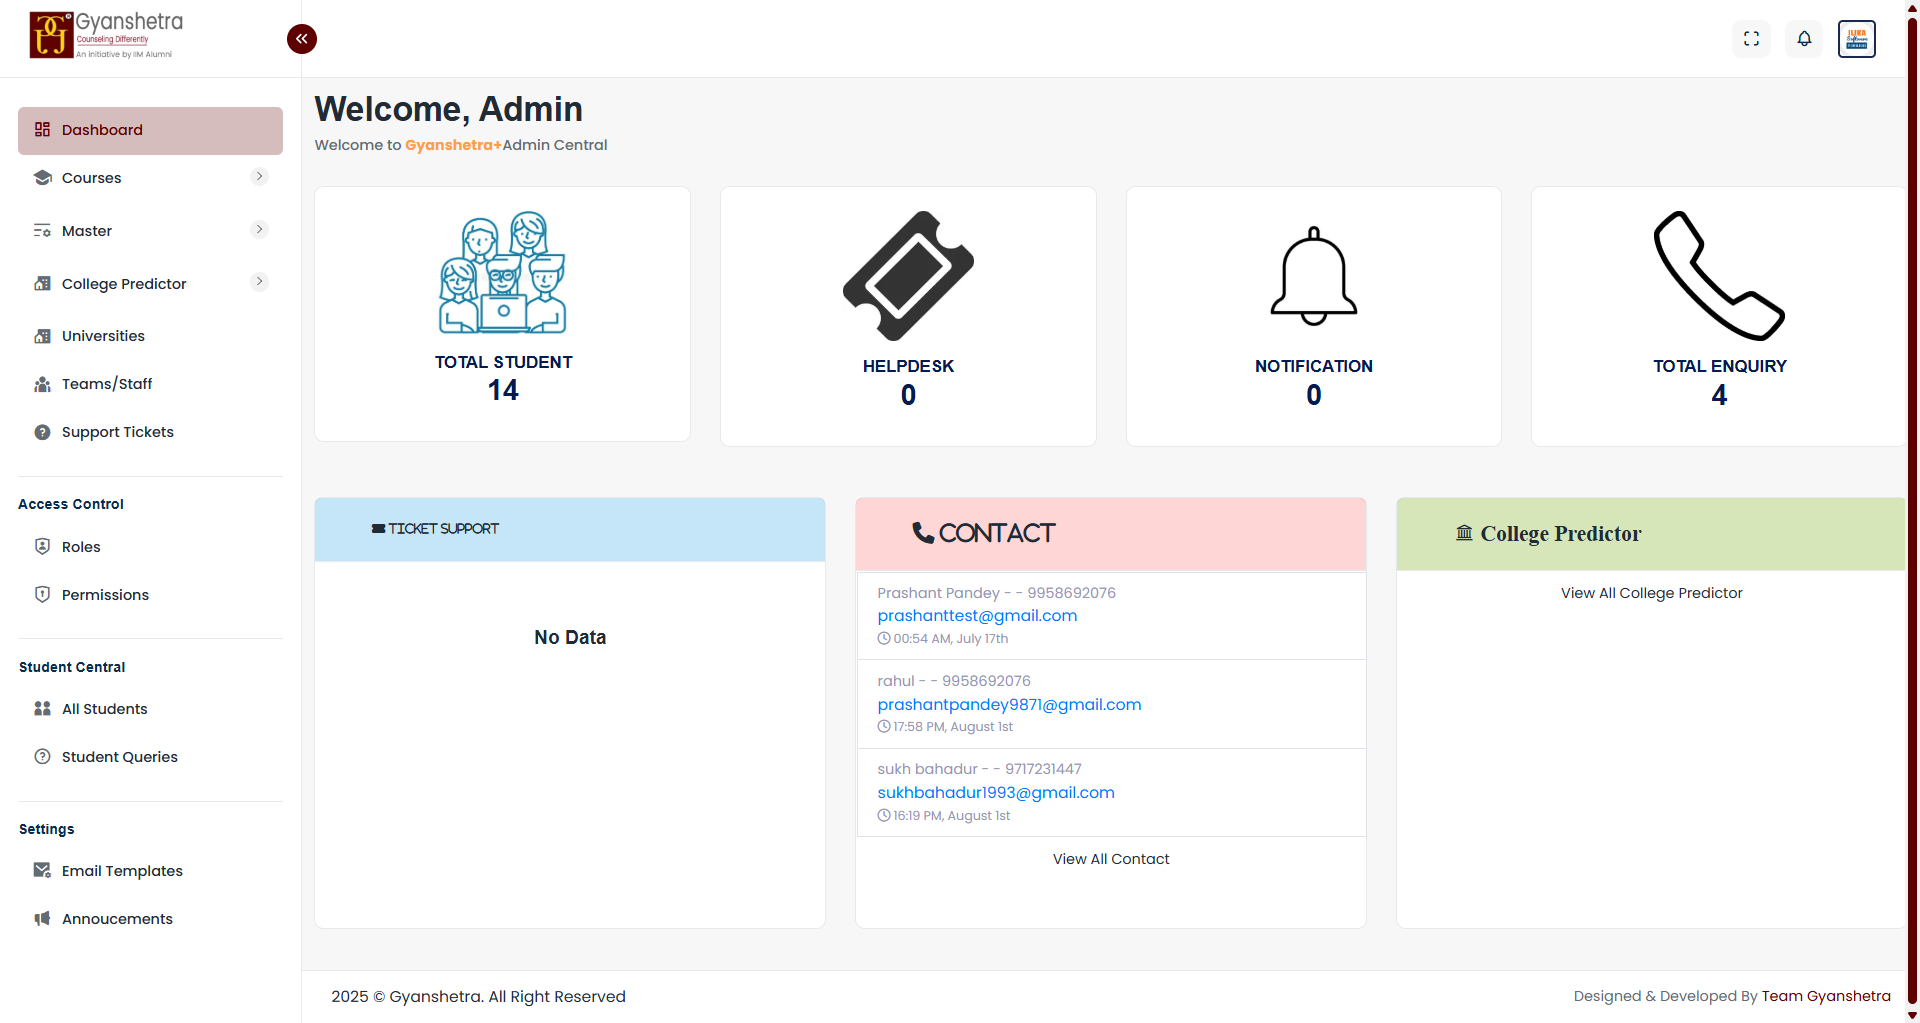Viewport: 1920px width, 1023px height.
Task: Open the Master menu item
Action: (150, 231)
